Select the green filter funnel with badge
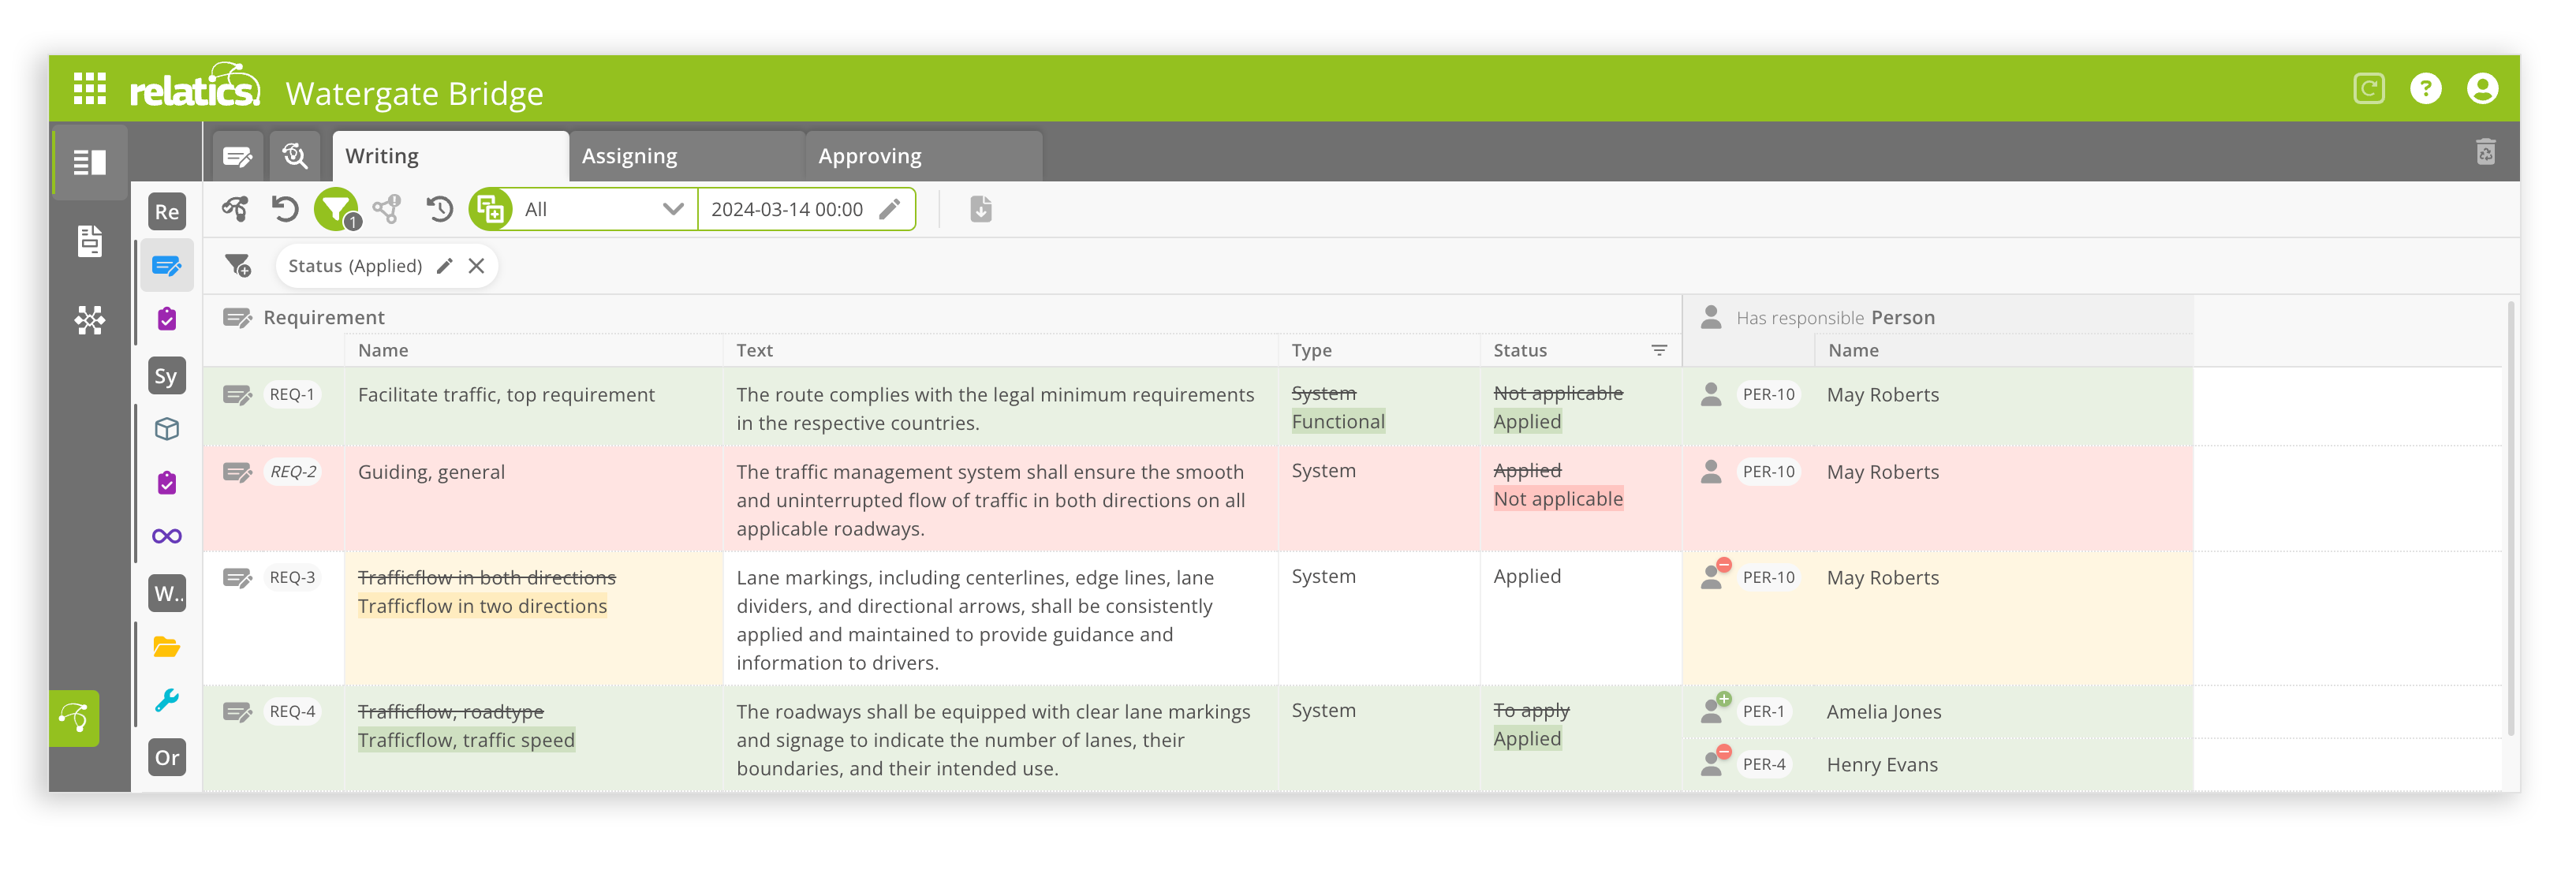 (x=335, y=209)
